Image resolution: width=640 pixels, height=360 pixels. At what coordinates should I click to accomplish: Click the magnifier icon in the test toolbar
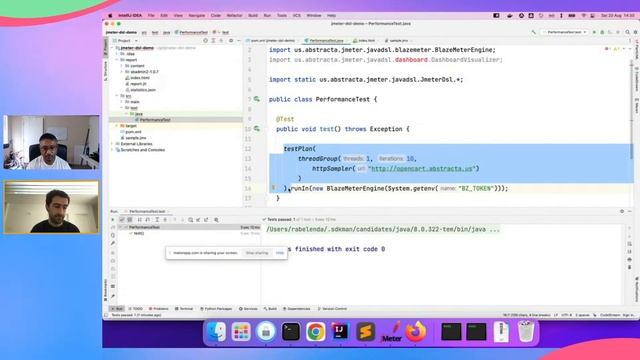click(x=216, y=220)
